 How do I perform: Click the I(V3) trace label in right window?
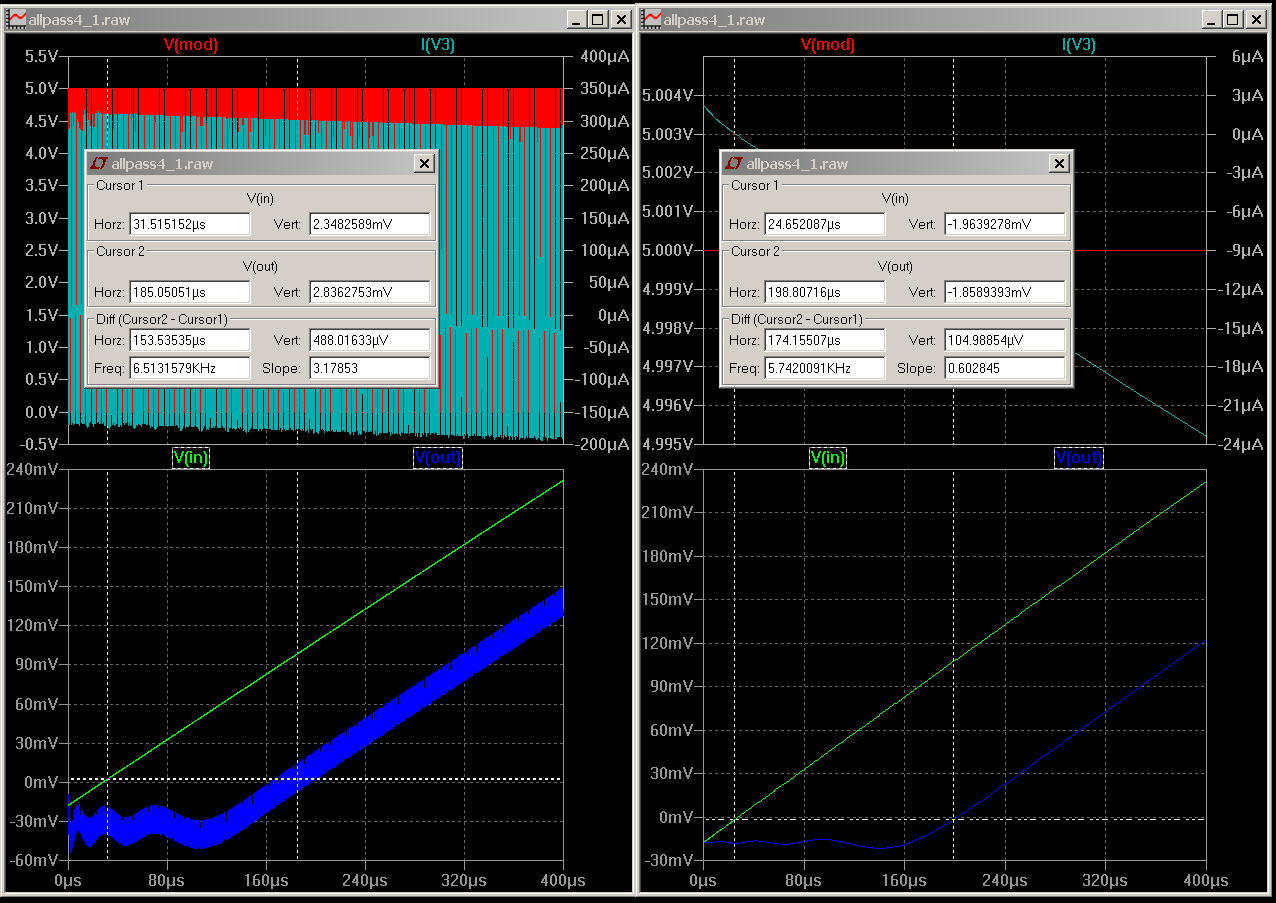pyautogui.click(x=1078, y=45)
